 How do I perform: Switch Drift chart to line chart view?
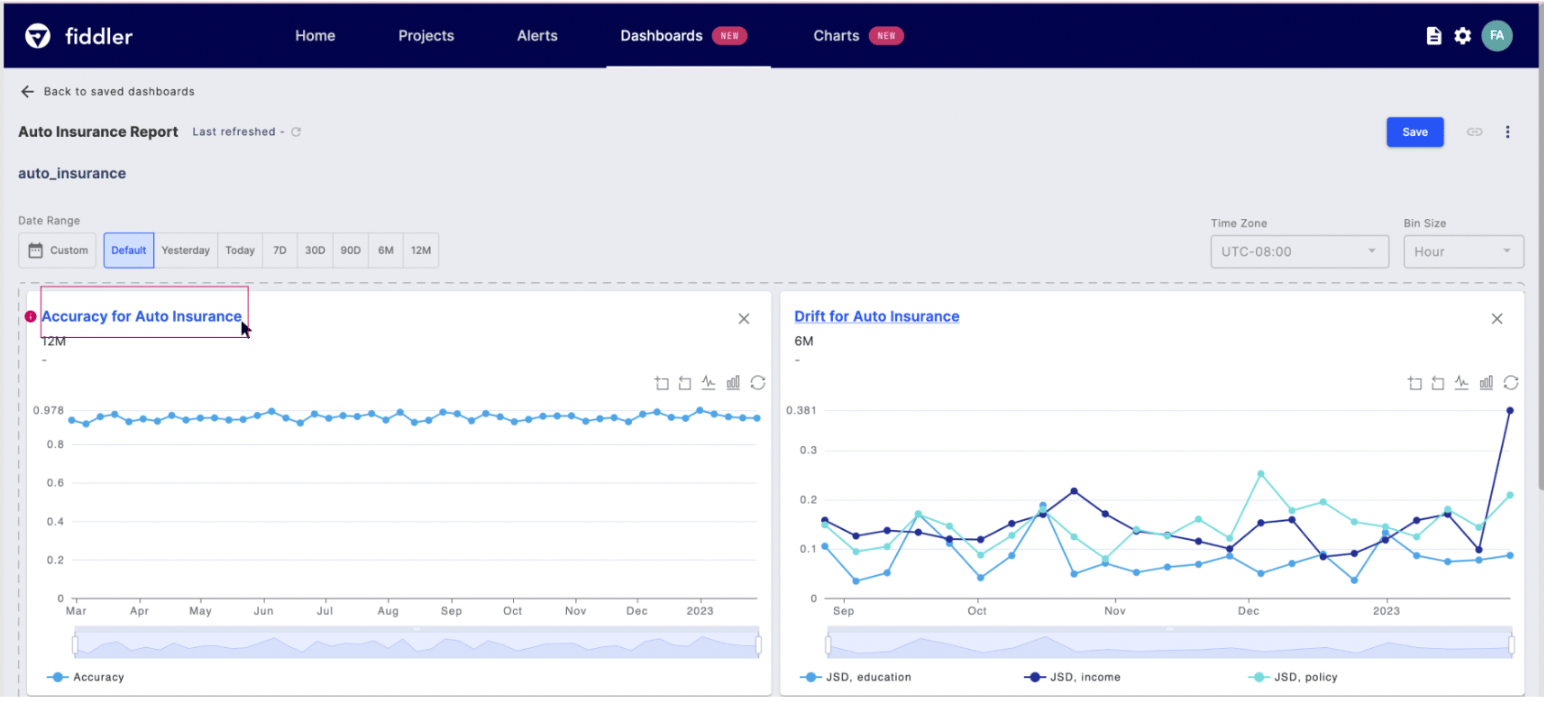[x=1462, y=382]
